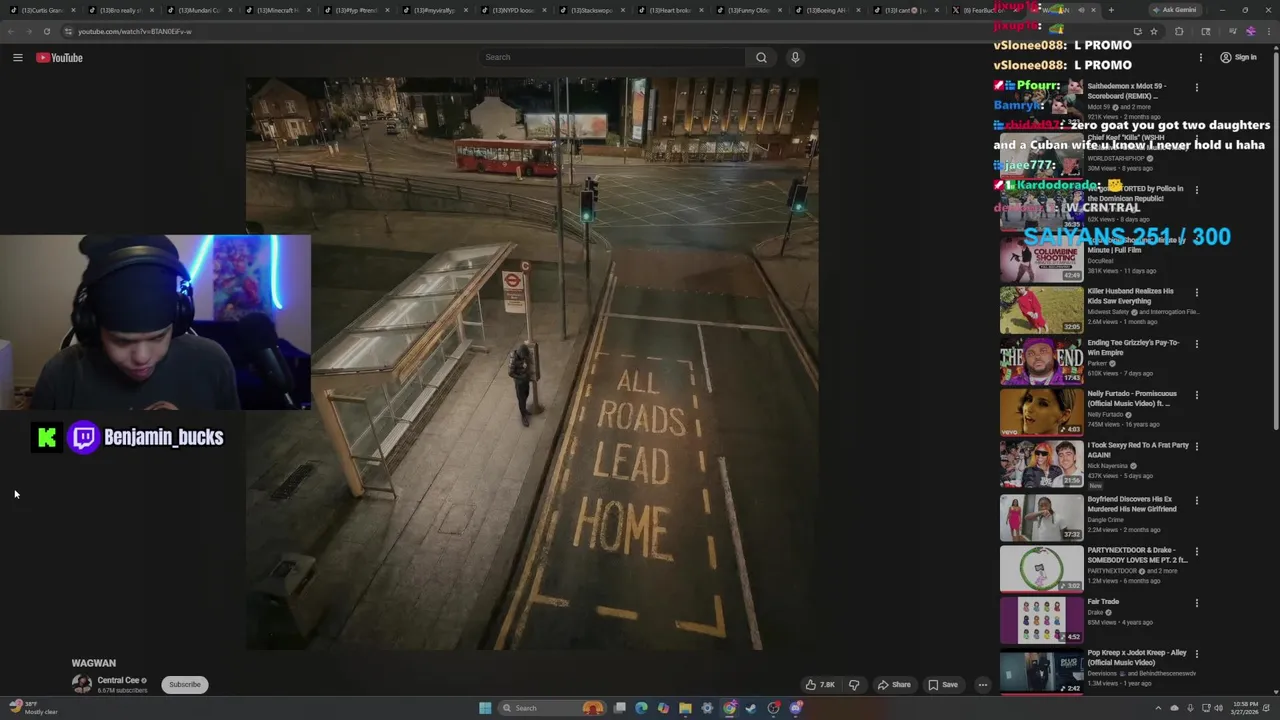Open options menu for Ending Tee Grizzley's video
Viewport: 1280px width, 720px height.
(1196, 344)
